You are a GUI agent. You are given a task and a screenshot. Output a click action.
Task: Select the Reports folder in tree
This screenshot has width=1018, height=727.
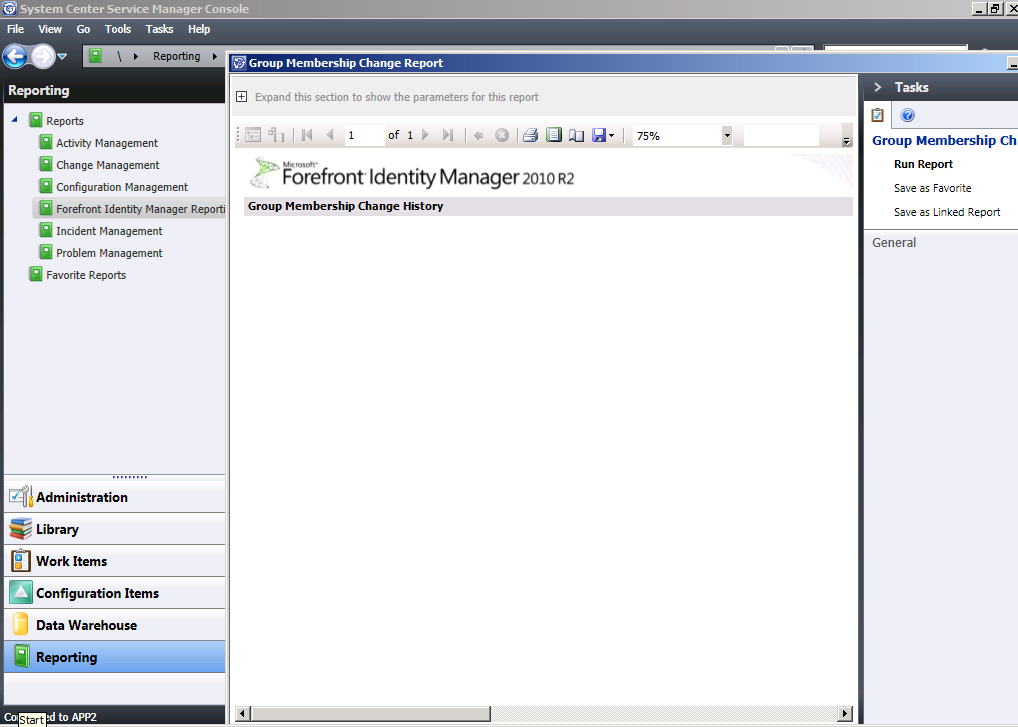pyautogui.click(x=65, y=121)
